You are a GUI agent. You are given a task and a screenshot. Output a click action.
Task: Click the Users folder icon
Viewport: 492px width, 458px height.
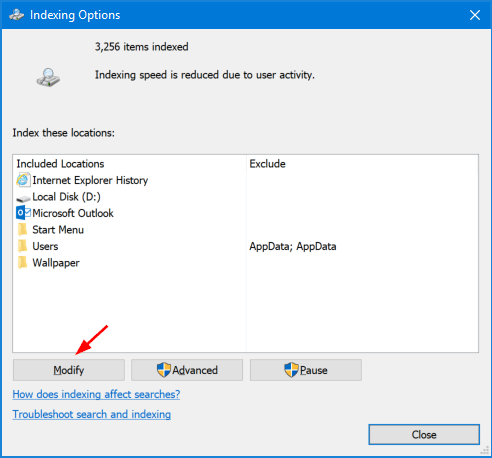click(22, 246)
